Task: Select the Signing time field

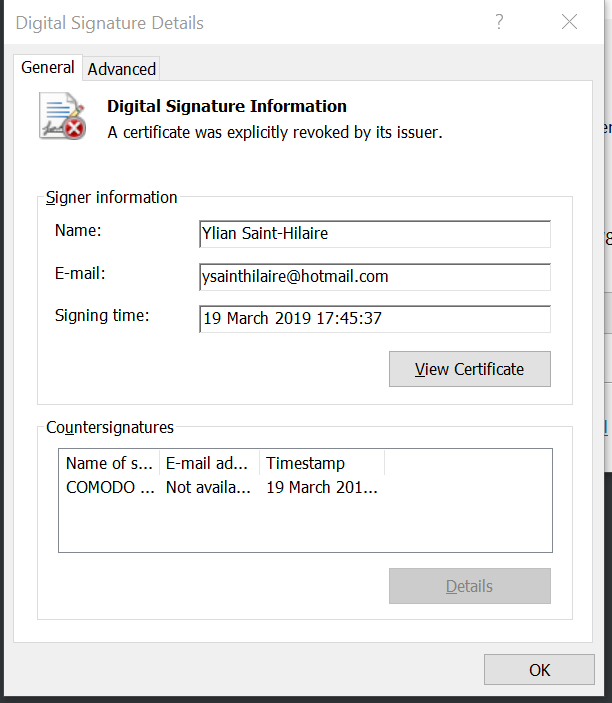Action: pos(375,319)
